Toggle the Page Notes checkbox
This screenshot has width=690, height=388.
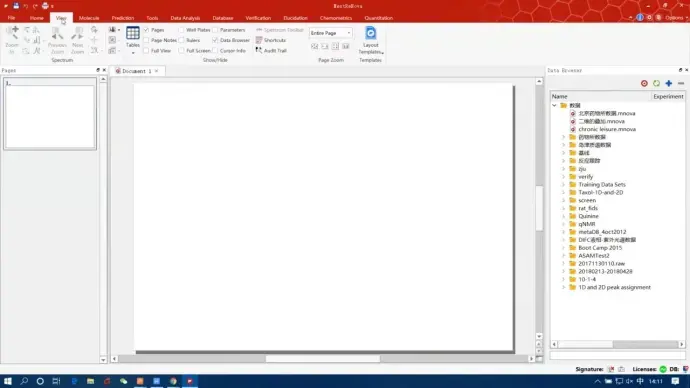(x=147, y=40)
